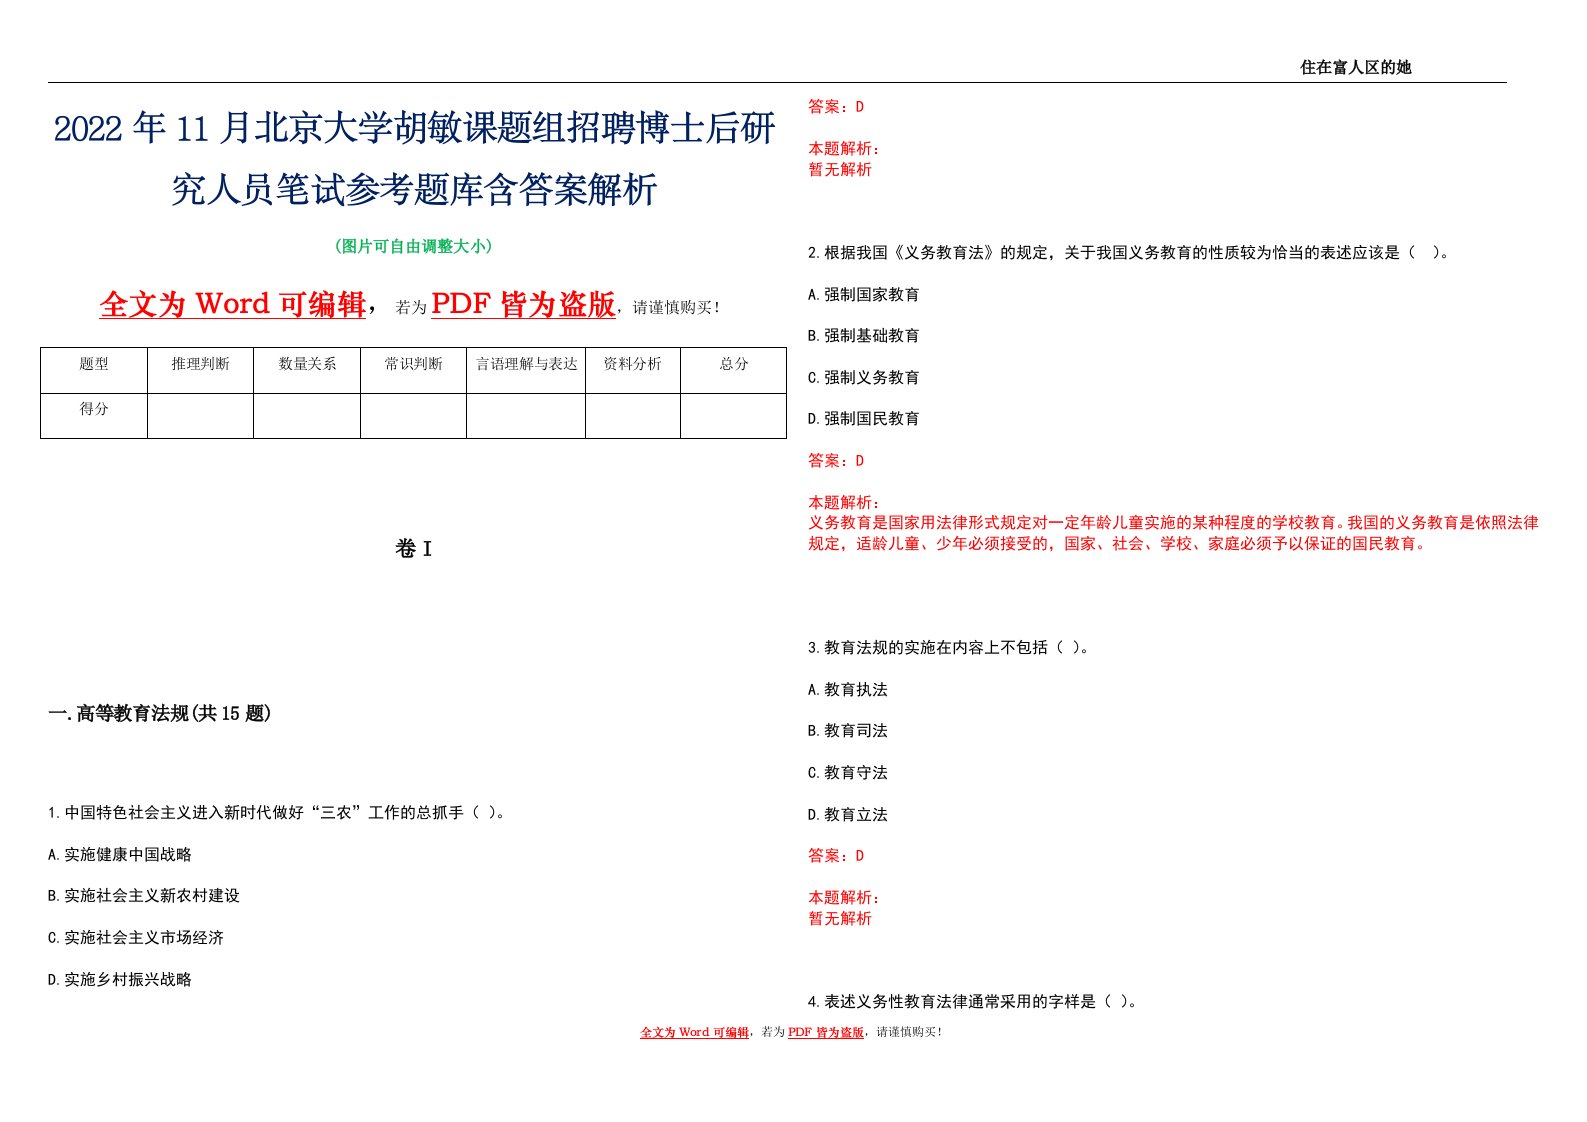The image size is (1587, 1122).
Task: Click the large red PDF 皆为盗版 text
Action: [523, 304]
